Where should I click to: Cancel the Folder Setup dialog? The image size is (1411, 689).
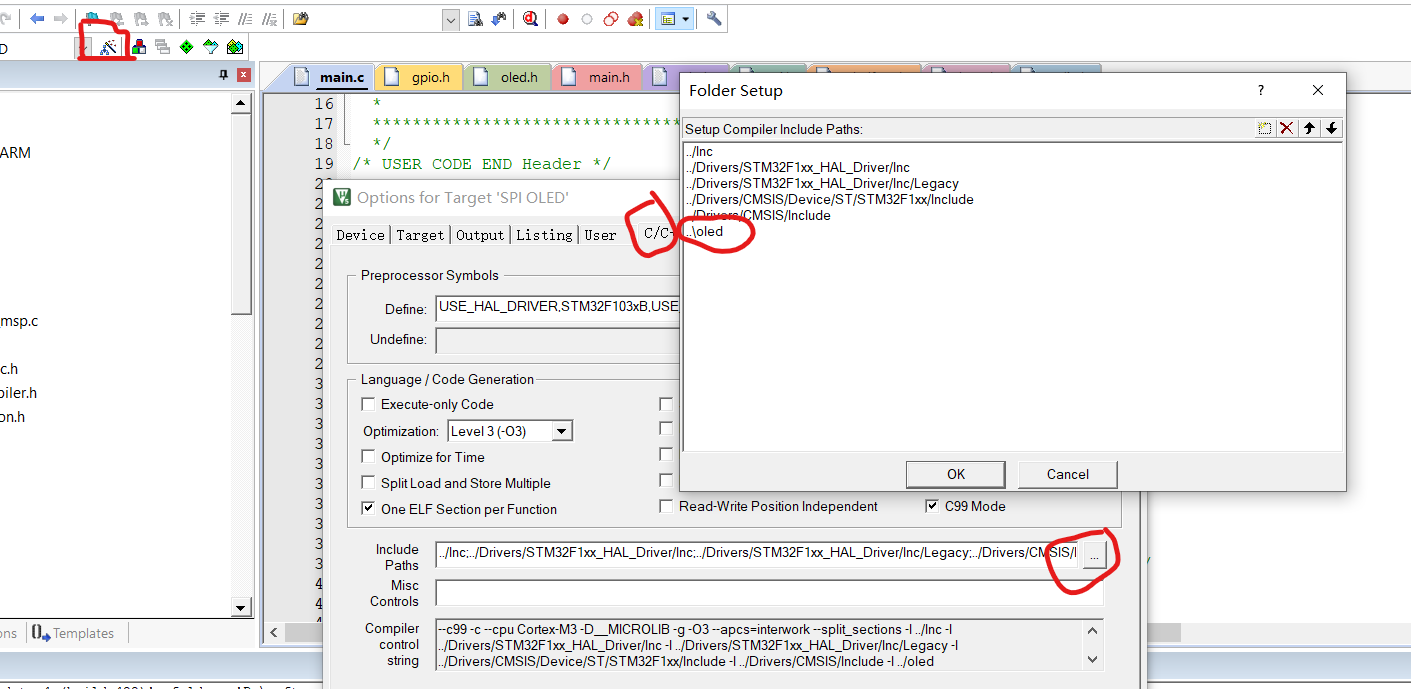1067,474
